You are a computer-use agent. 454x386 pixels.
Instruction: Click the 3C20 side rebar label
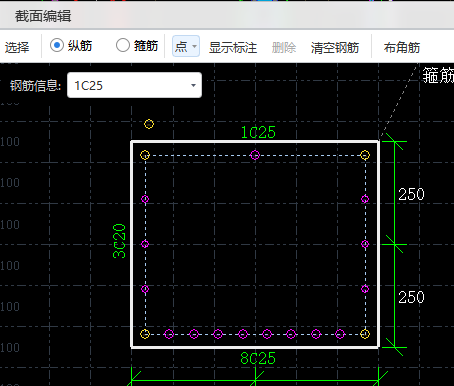pyautogui.click(x=119, y=241)
